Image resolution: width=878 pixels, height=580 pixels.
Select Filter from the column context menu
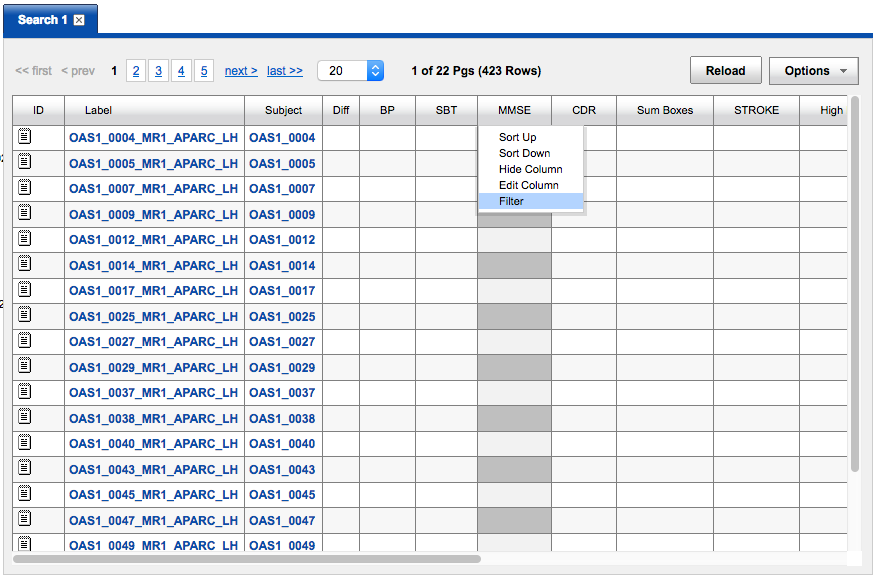coord(511,201)
